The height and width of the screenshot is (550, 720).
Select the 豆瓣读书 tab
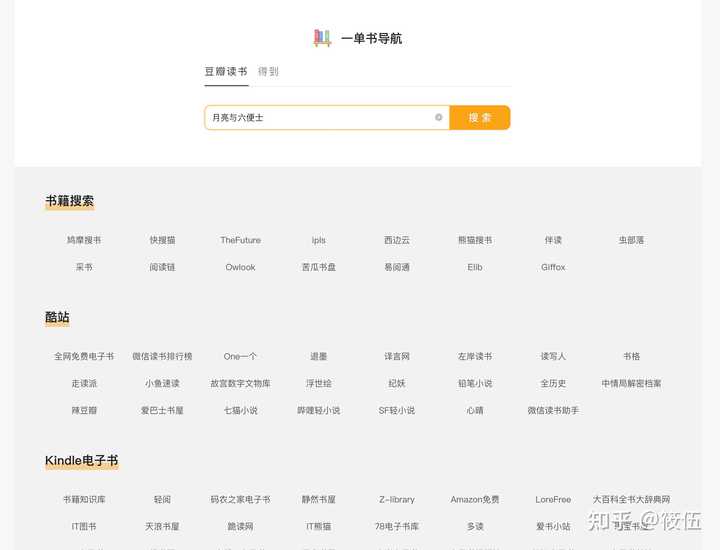[x=226, y=72]
